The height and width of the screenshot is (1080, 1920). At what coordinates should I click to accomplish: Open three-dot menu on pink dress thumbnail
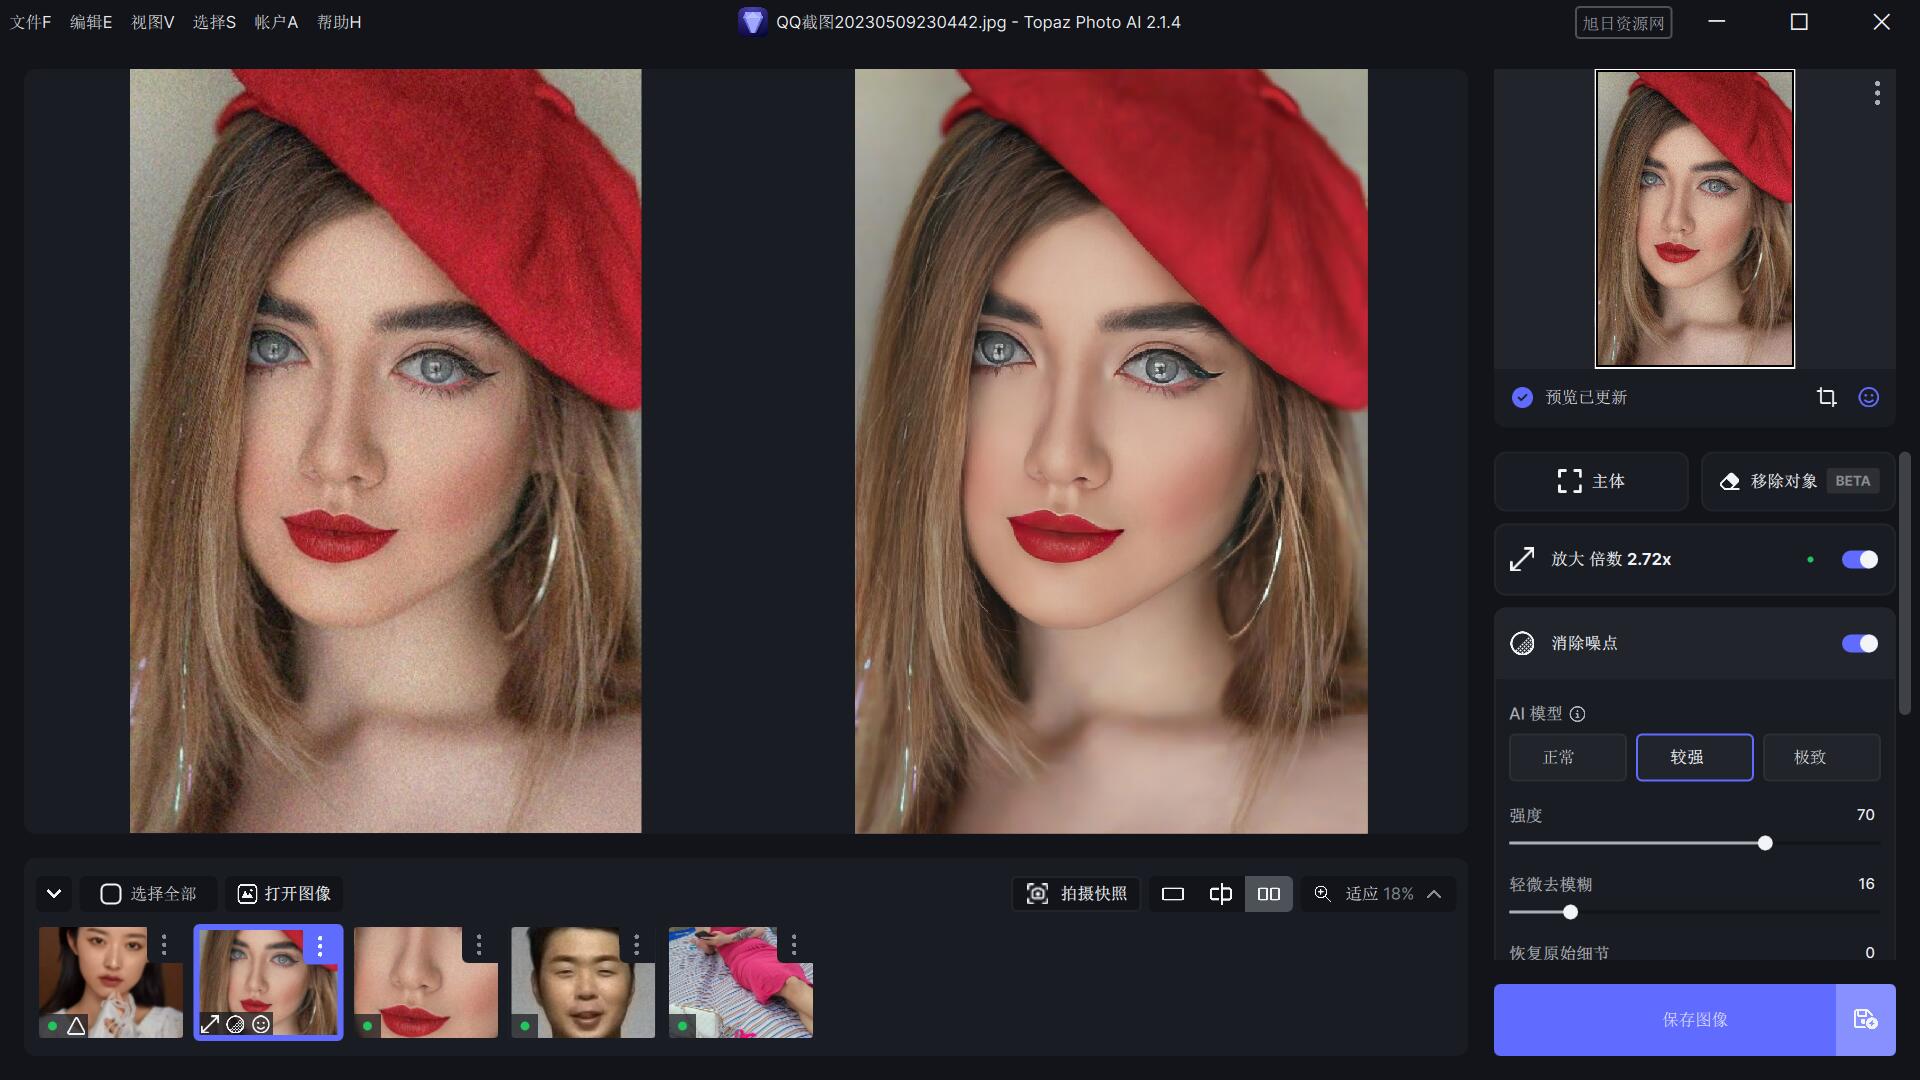coord(794,944)
